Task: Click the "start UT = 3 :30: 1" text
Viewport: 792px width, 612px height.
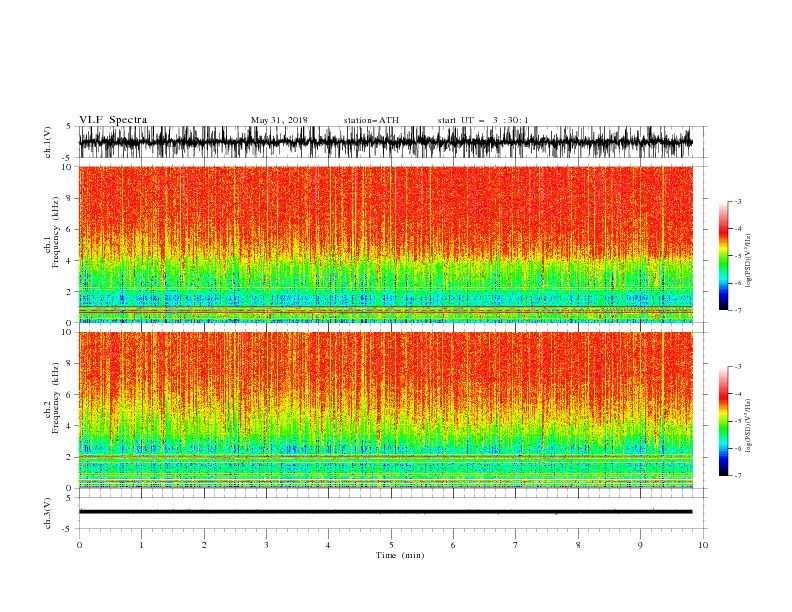Action: [483, 120]
